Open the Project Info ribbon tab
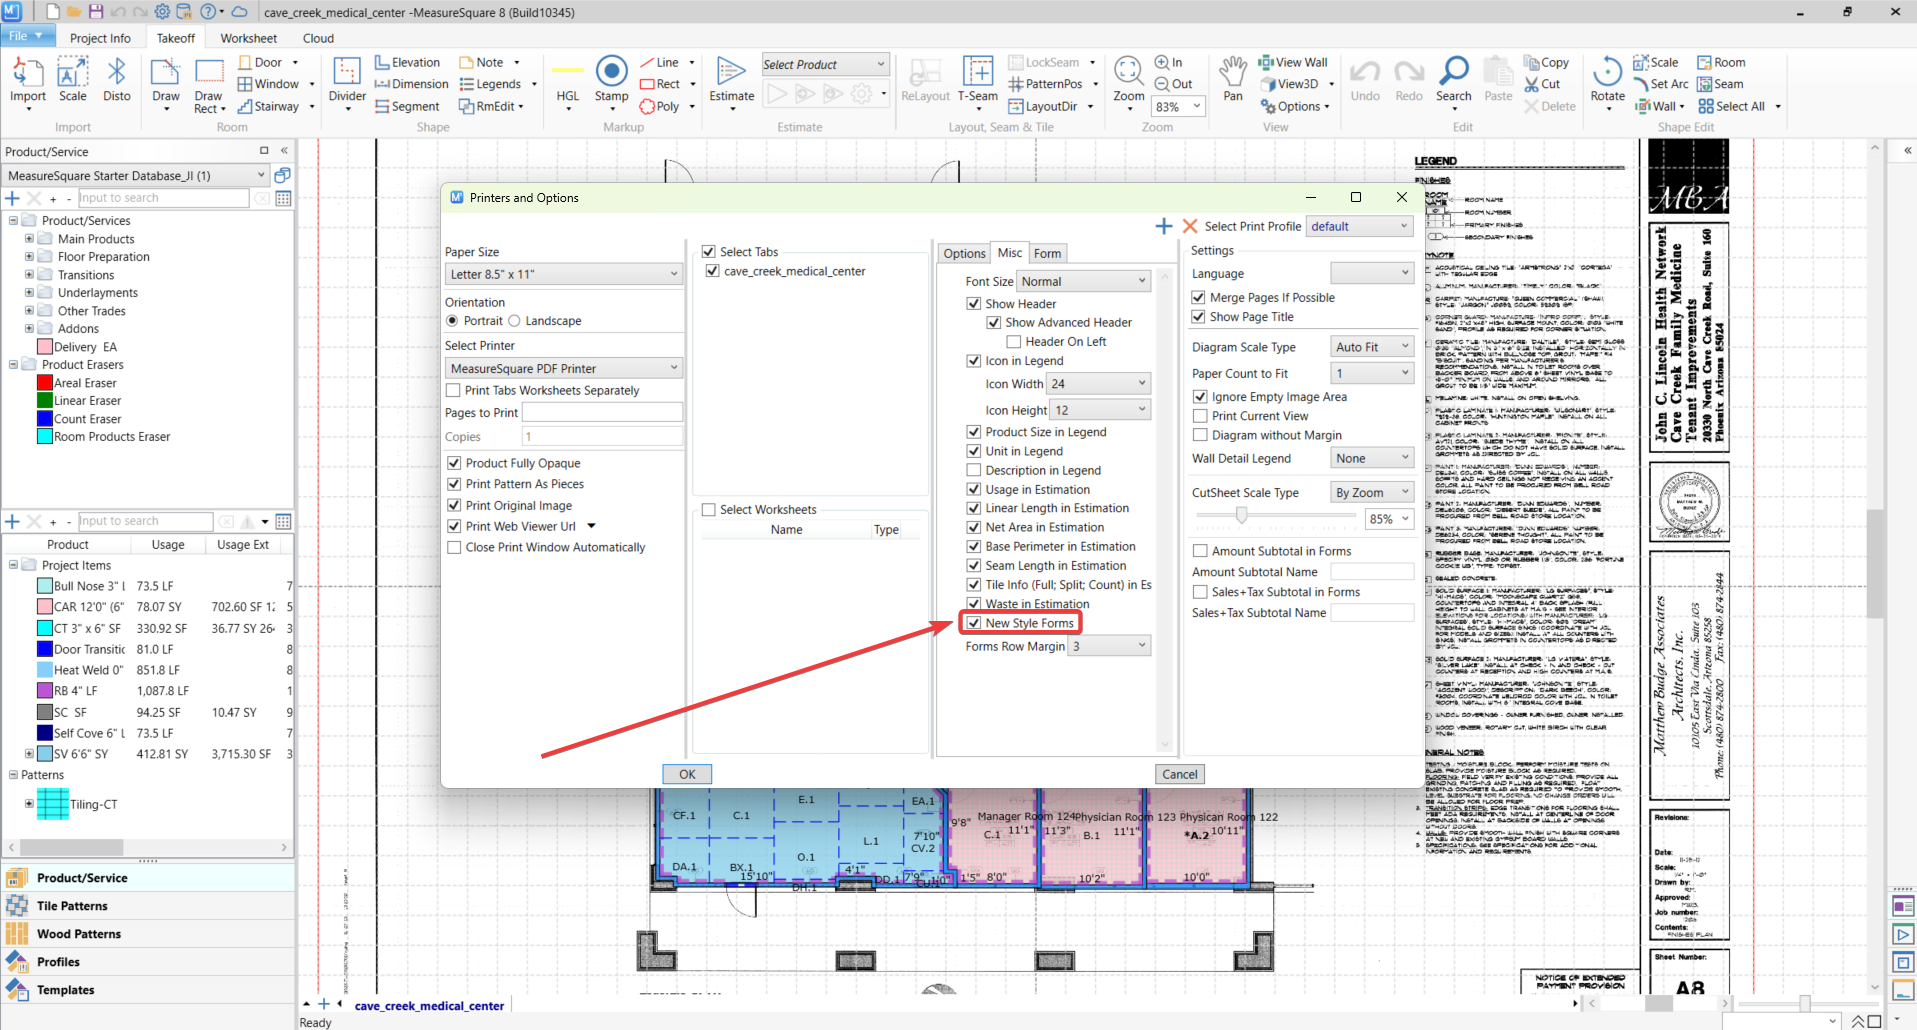 (100, 38)
